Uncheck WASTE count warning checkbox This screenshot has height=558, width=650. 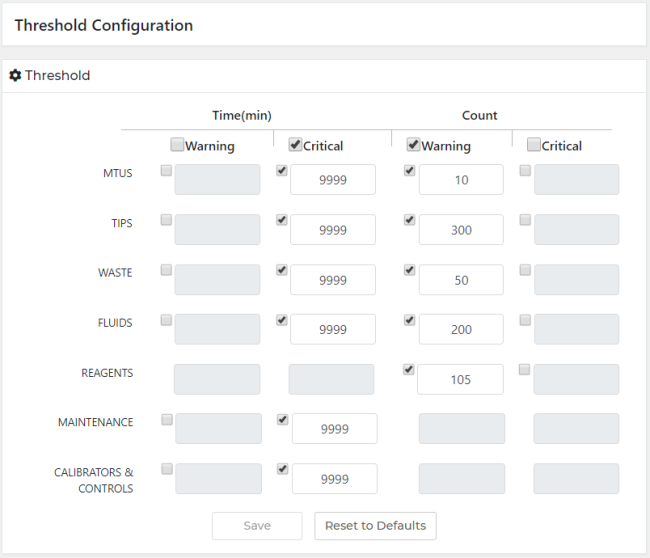click(409, 270)
